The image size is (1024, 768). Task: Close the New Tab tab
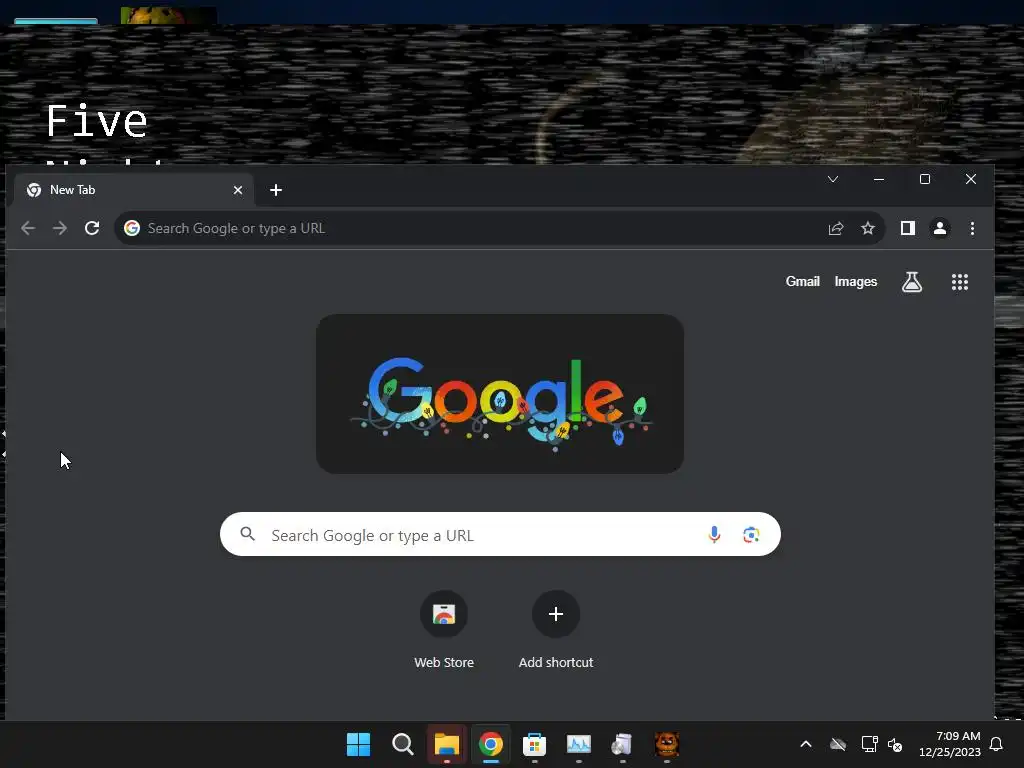(238, 190)
